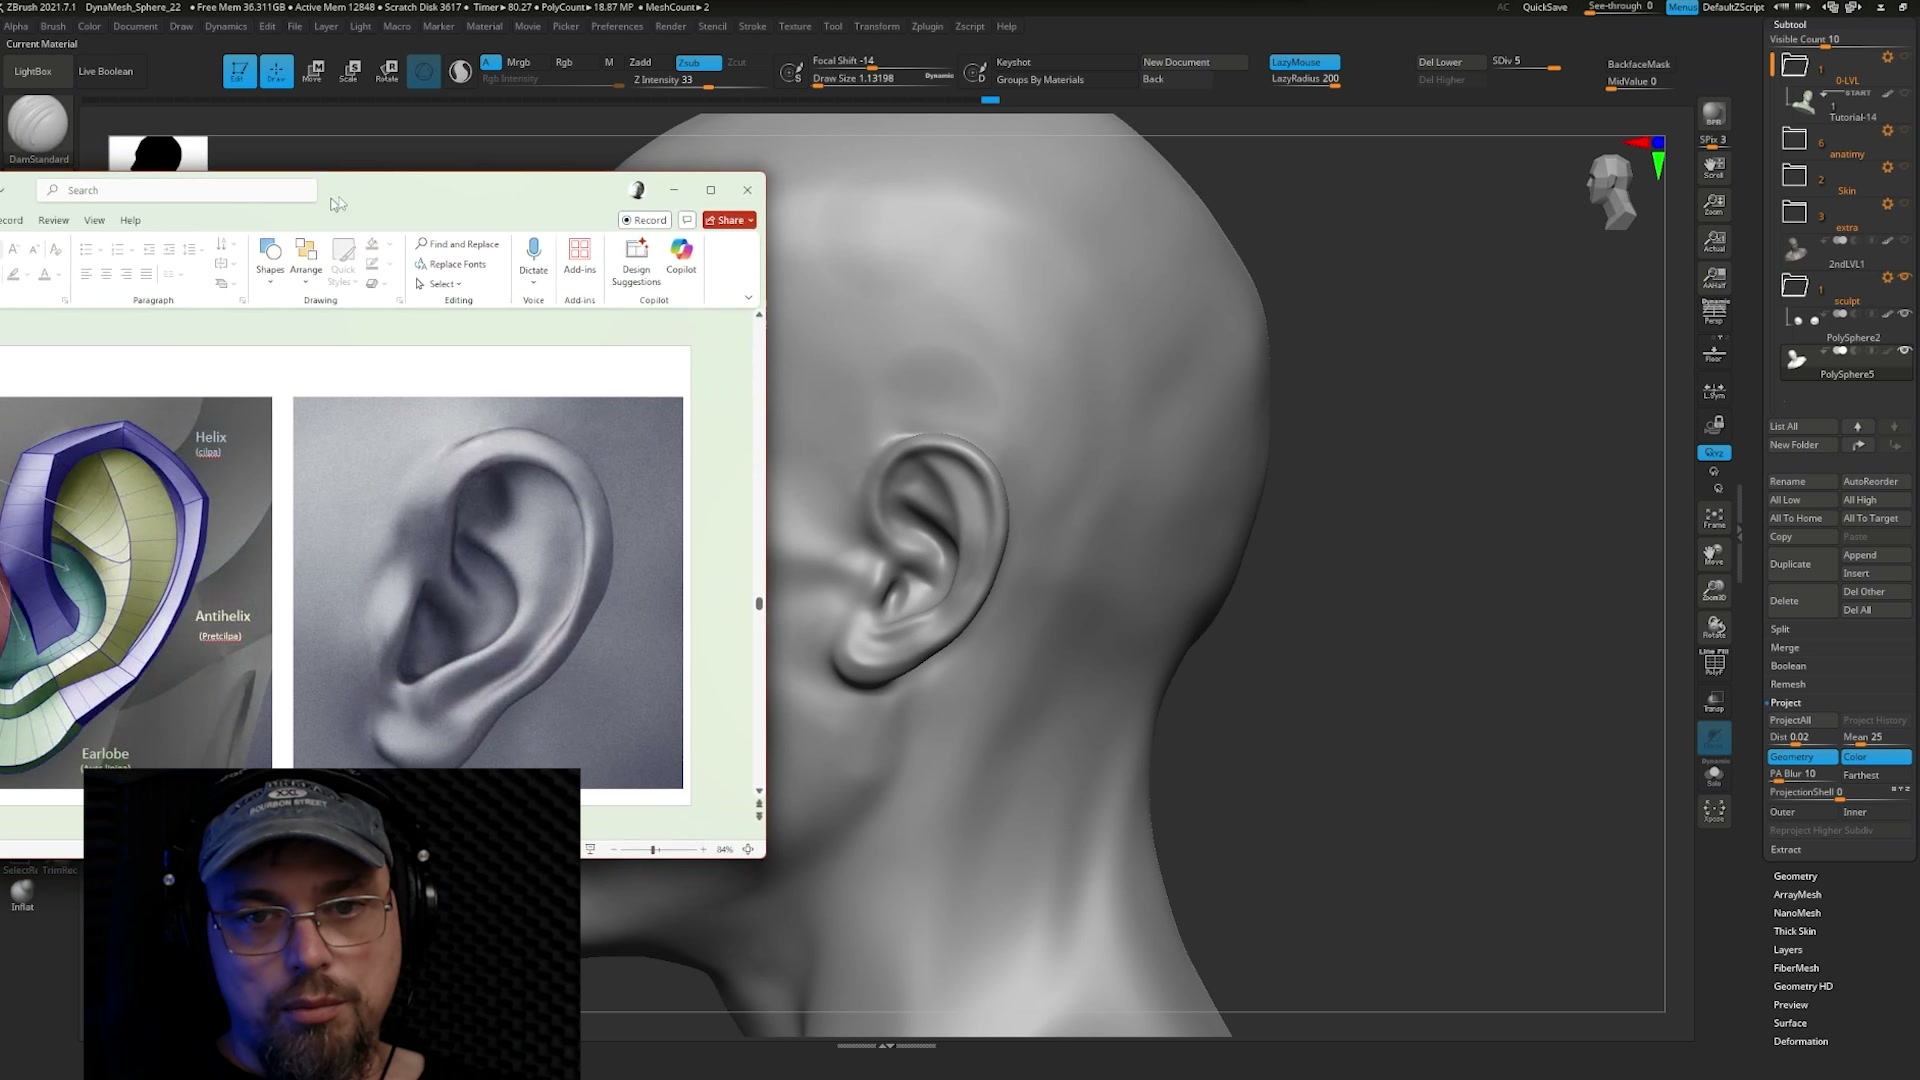This screenshot has width=1920, height=1080.
Task: Toggle the LazyMouse button
Action: pos(1304,62)
